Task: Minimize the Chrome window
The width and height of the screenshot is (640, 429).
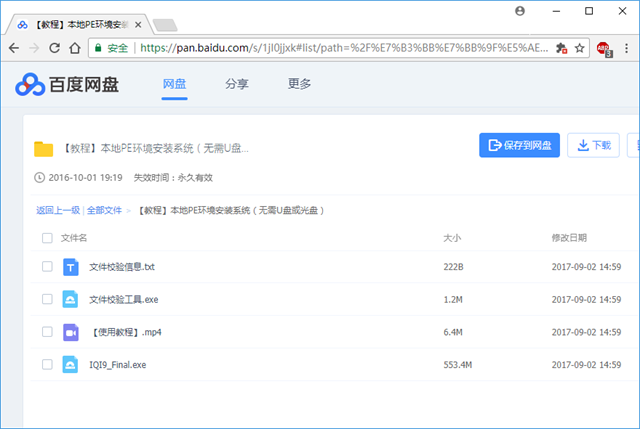Action: tap(556, 11)
